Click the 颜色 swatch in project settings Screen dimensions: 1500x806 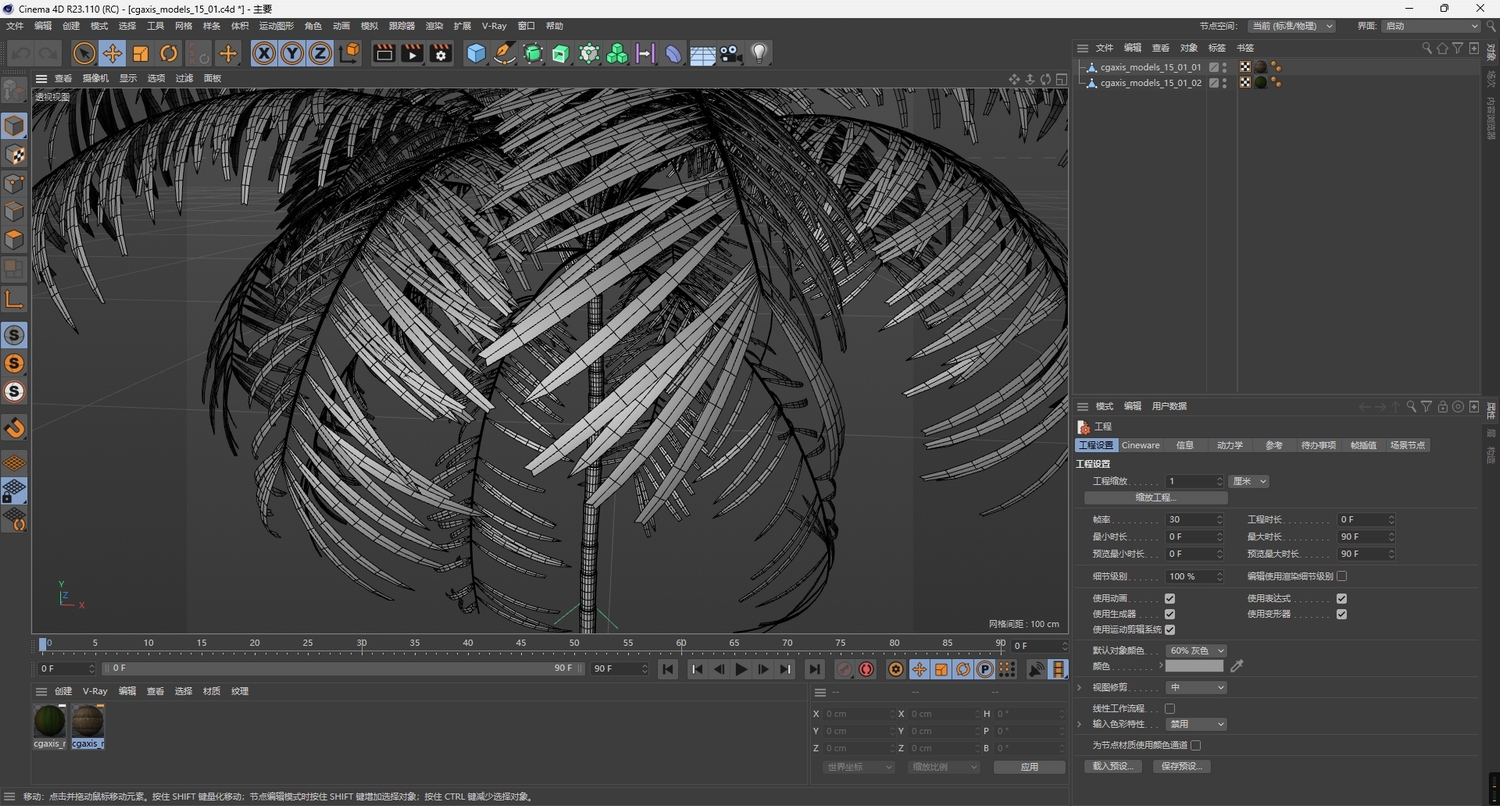(x=1194, y=666)
